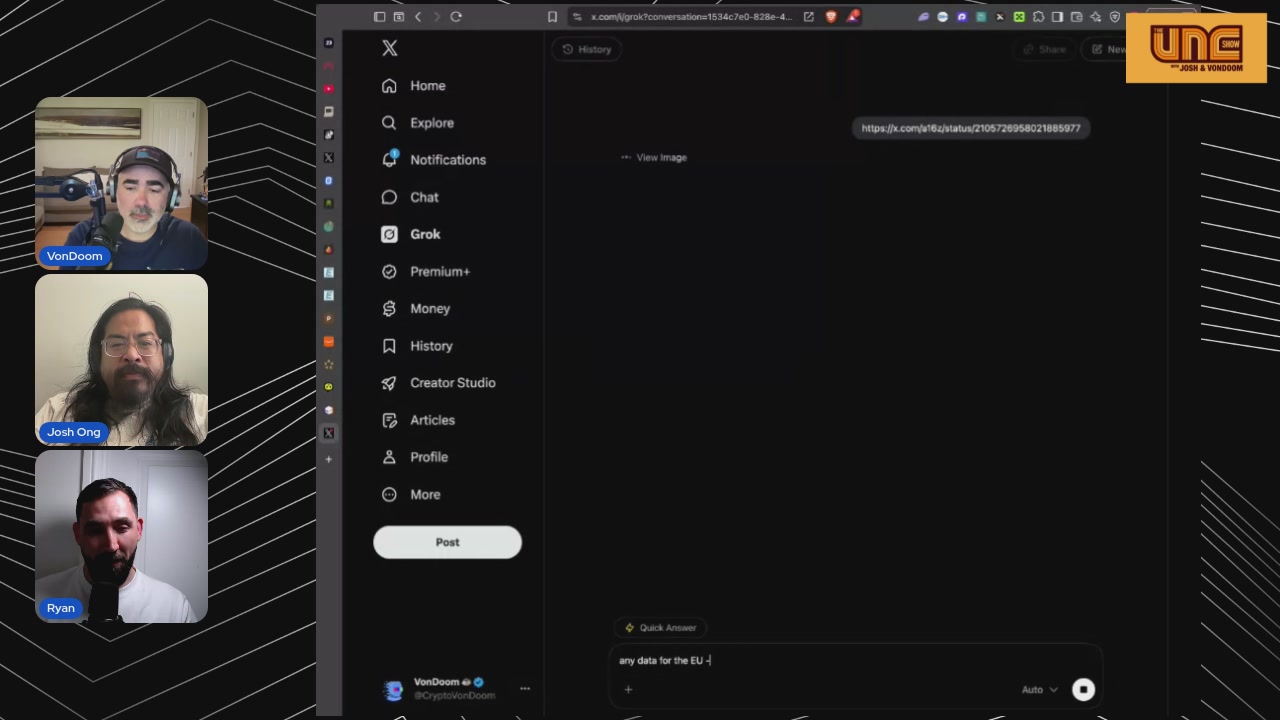
Task: Click the VonDoom account avatar
Action: point(394,689)
